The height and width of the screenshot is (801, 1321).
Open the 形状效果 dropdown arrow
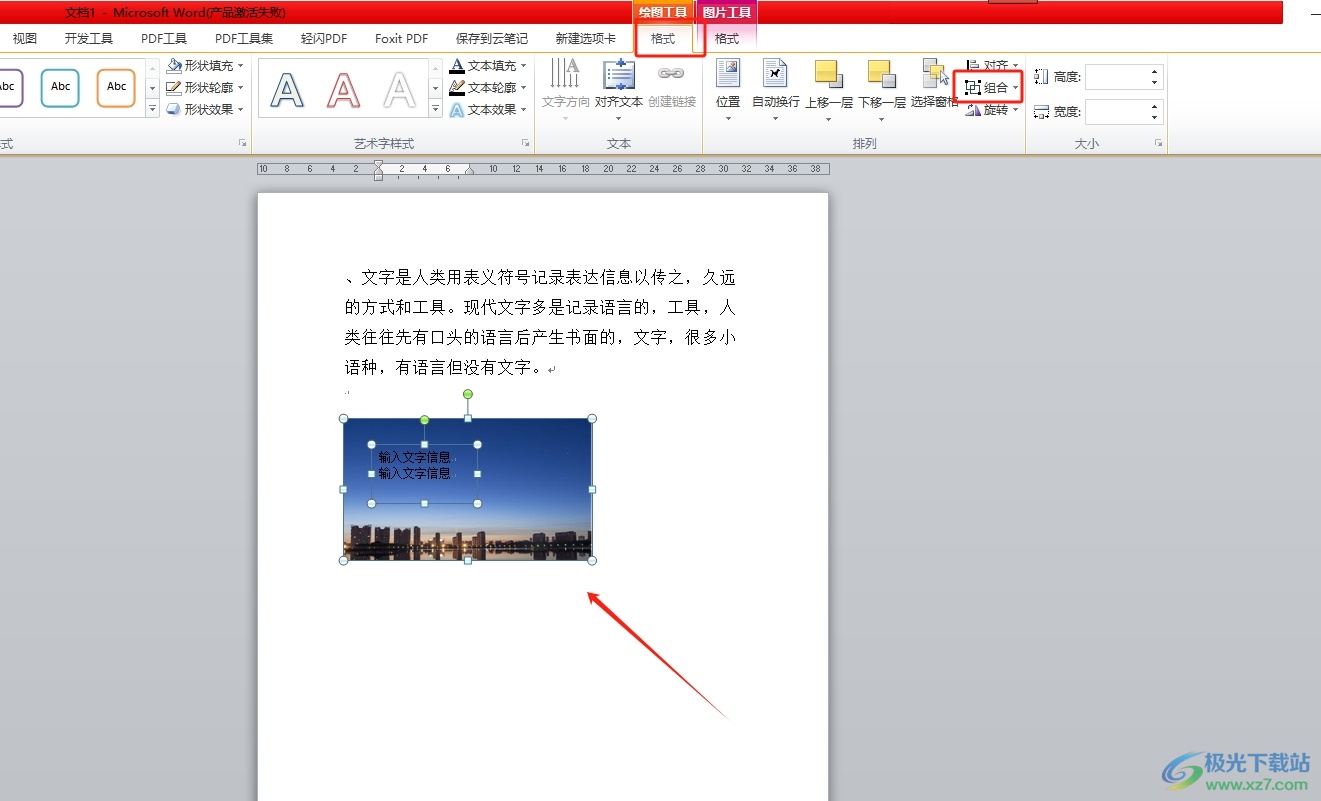point(241,110)
